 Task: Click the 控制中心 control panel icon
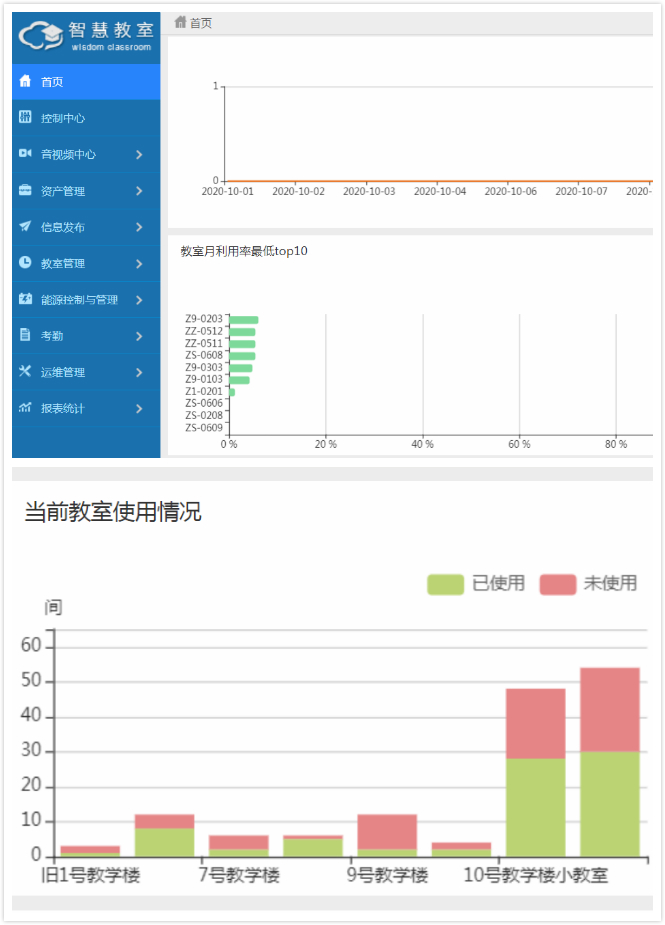click(x=26, y=118)
